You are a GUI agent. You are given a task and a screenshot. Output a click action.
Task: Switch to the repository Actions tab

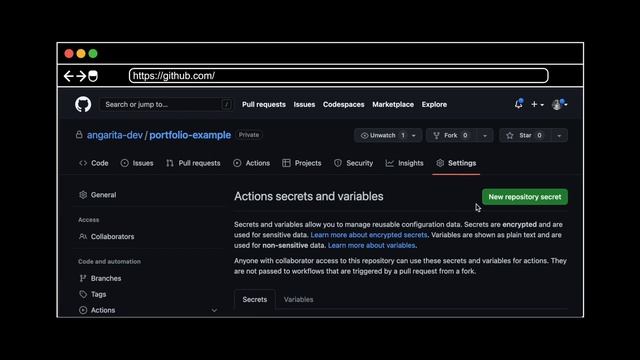click(x=252, y=163)
